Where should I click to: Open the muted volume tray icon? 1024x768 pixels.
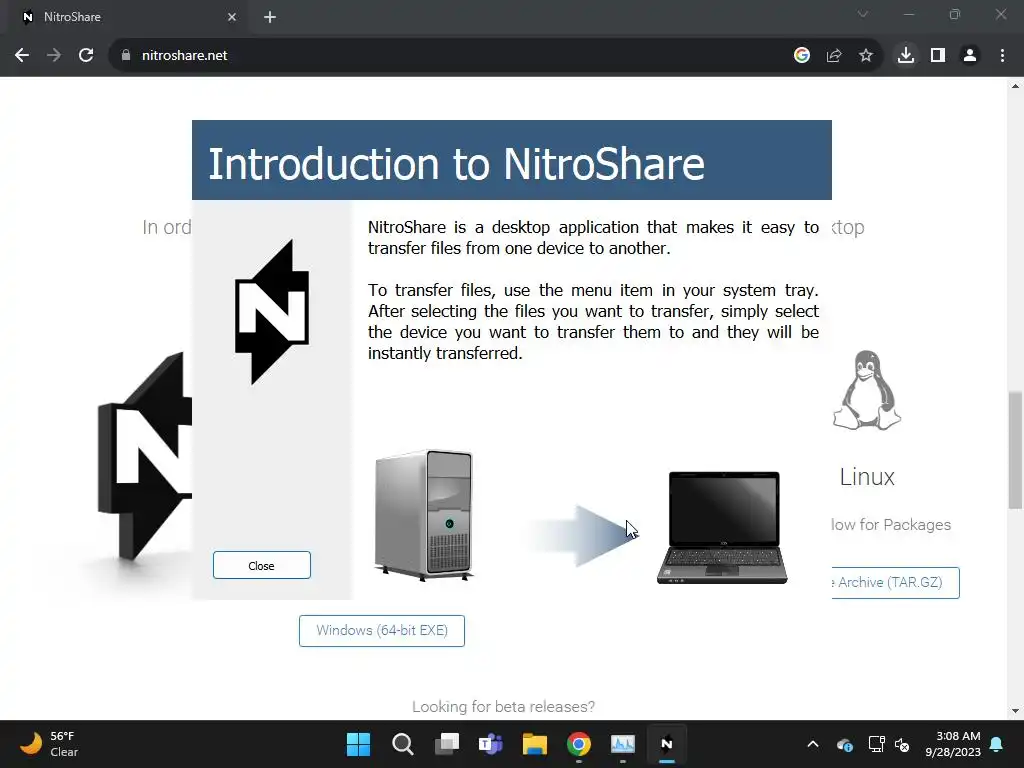(903, 744)
